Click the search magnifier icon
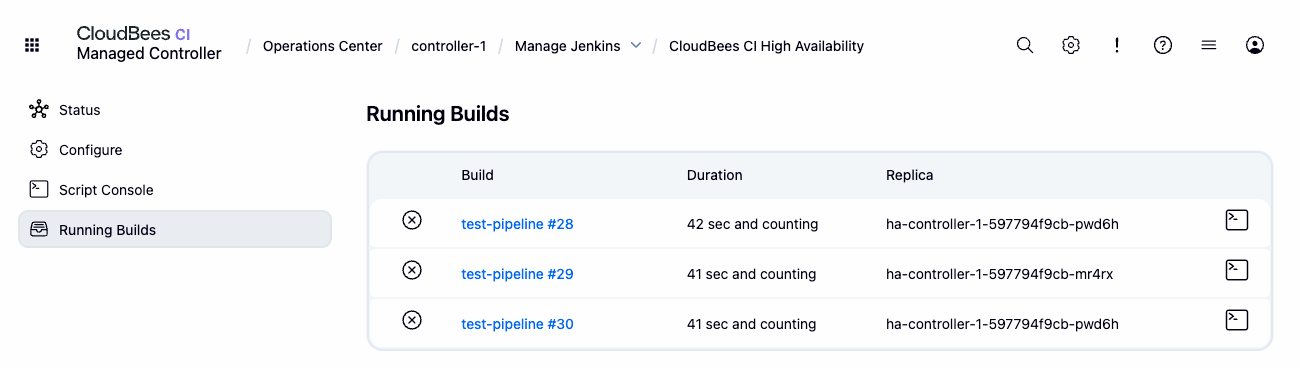This screenshot has width=1300, height=368. tap(1025, 45)
